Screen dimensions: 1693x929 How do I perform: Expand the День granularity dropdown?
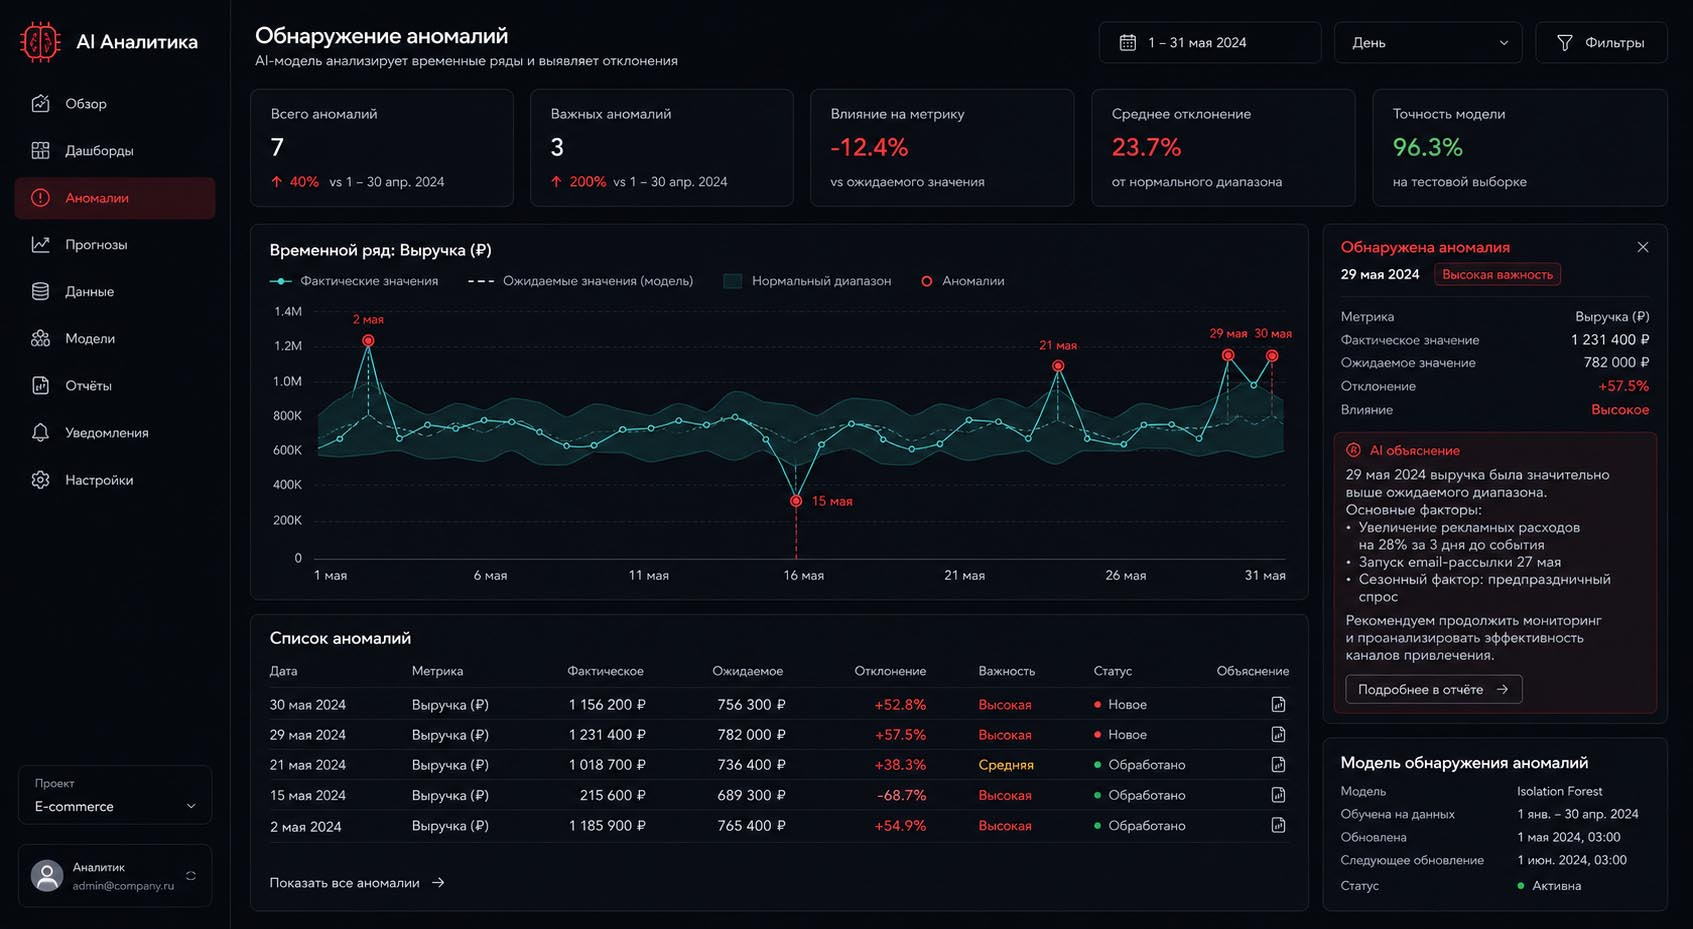coord(1428,43)
